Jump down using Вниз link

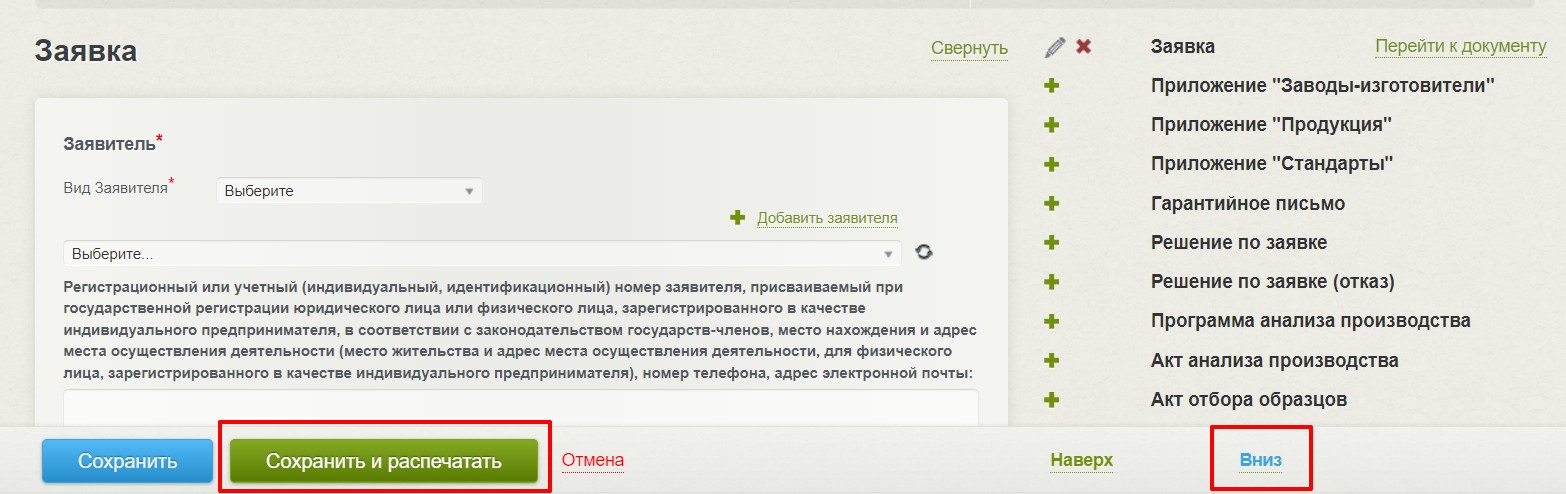click(1260, 460)
